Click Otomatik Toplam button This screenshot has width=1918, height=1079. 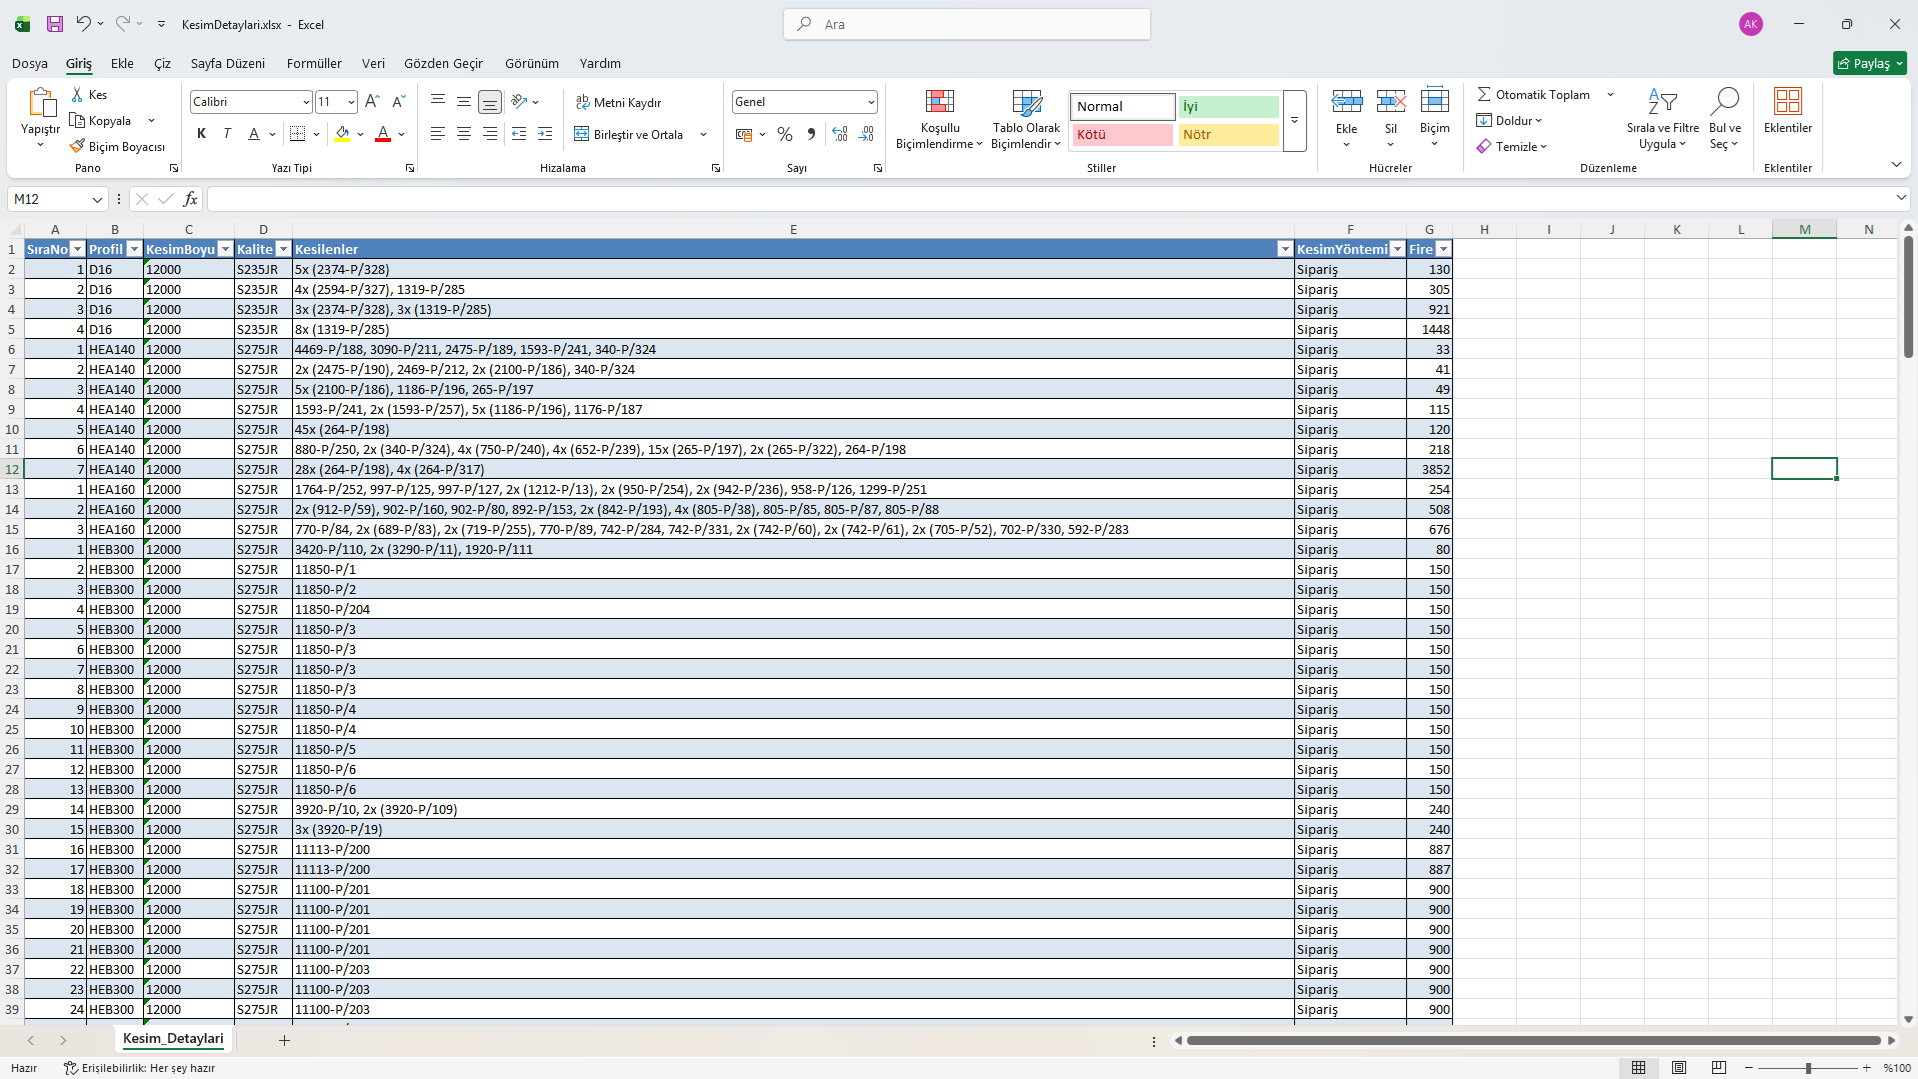(x=1534, y=94)
